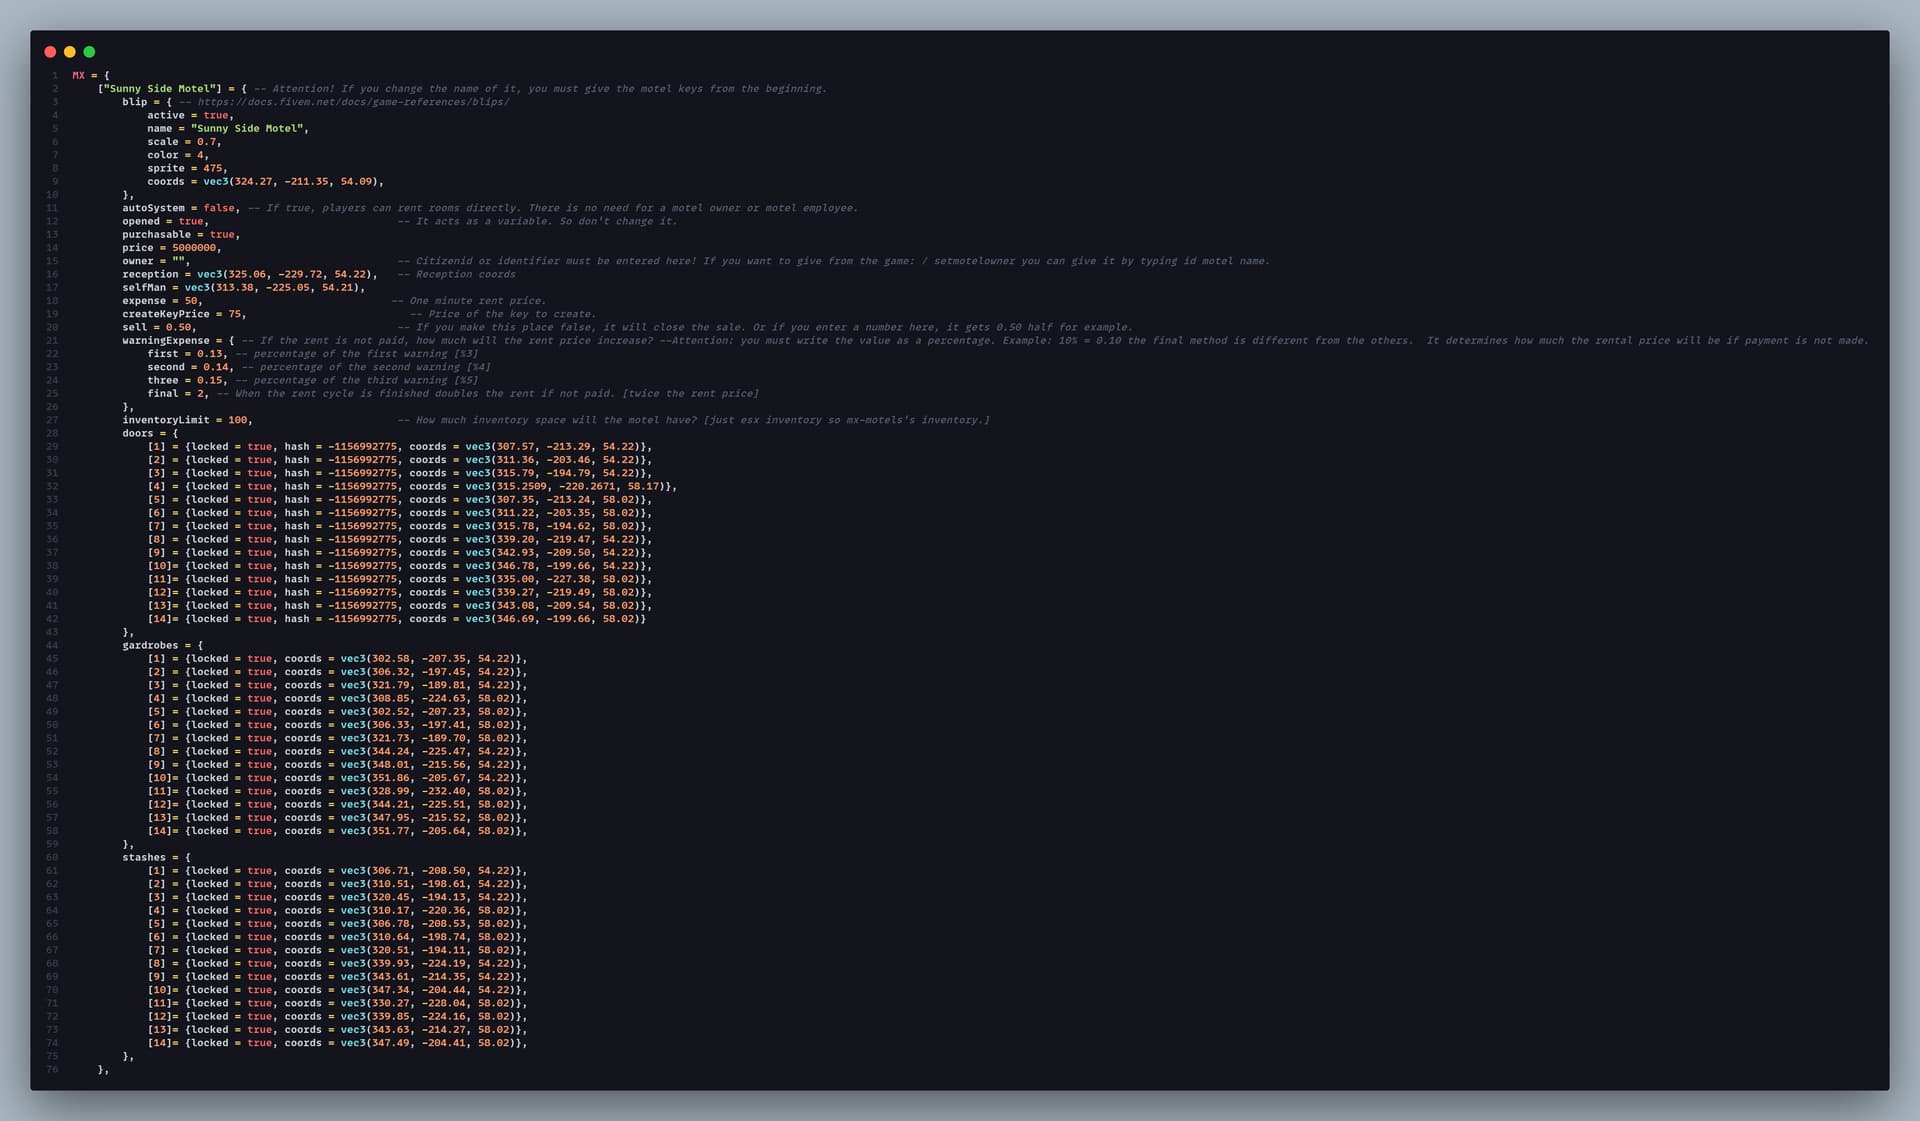Screen dimensions: 1920x1121
Task: Click the warningExpense table opening line
Action: [x=178, y=340]
